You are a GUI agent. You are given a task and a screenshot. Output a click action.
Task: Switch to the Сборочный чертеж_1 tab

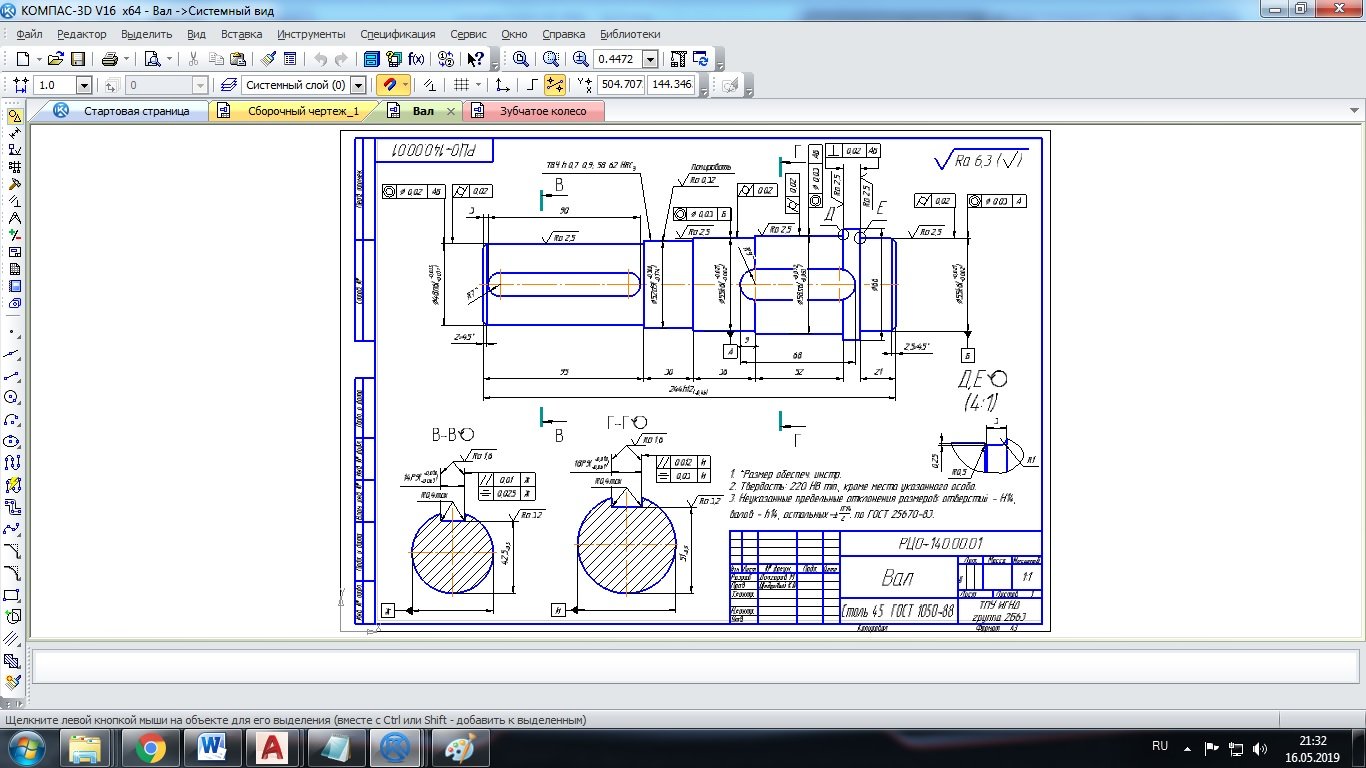302,111
